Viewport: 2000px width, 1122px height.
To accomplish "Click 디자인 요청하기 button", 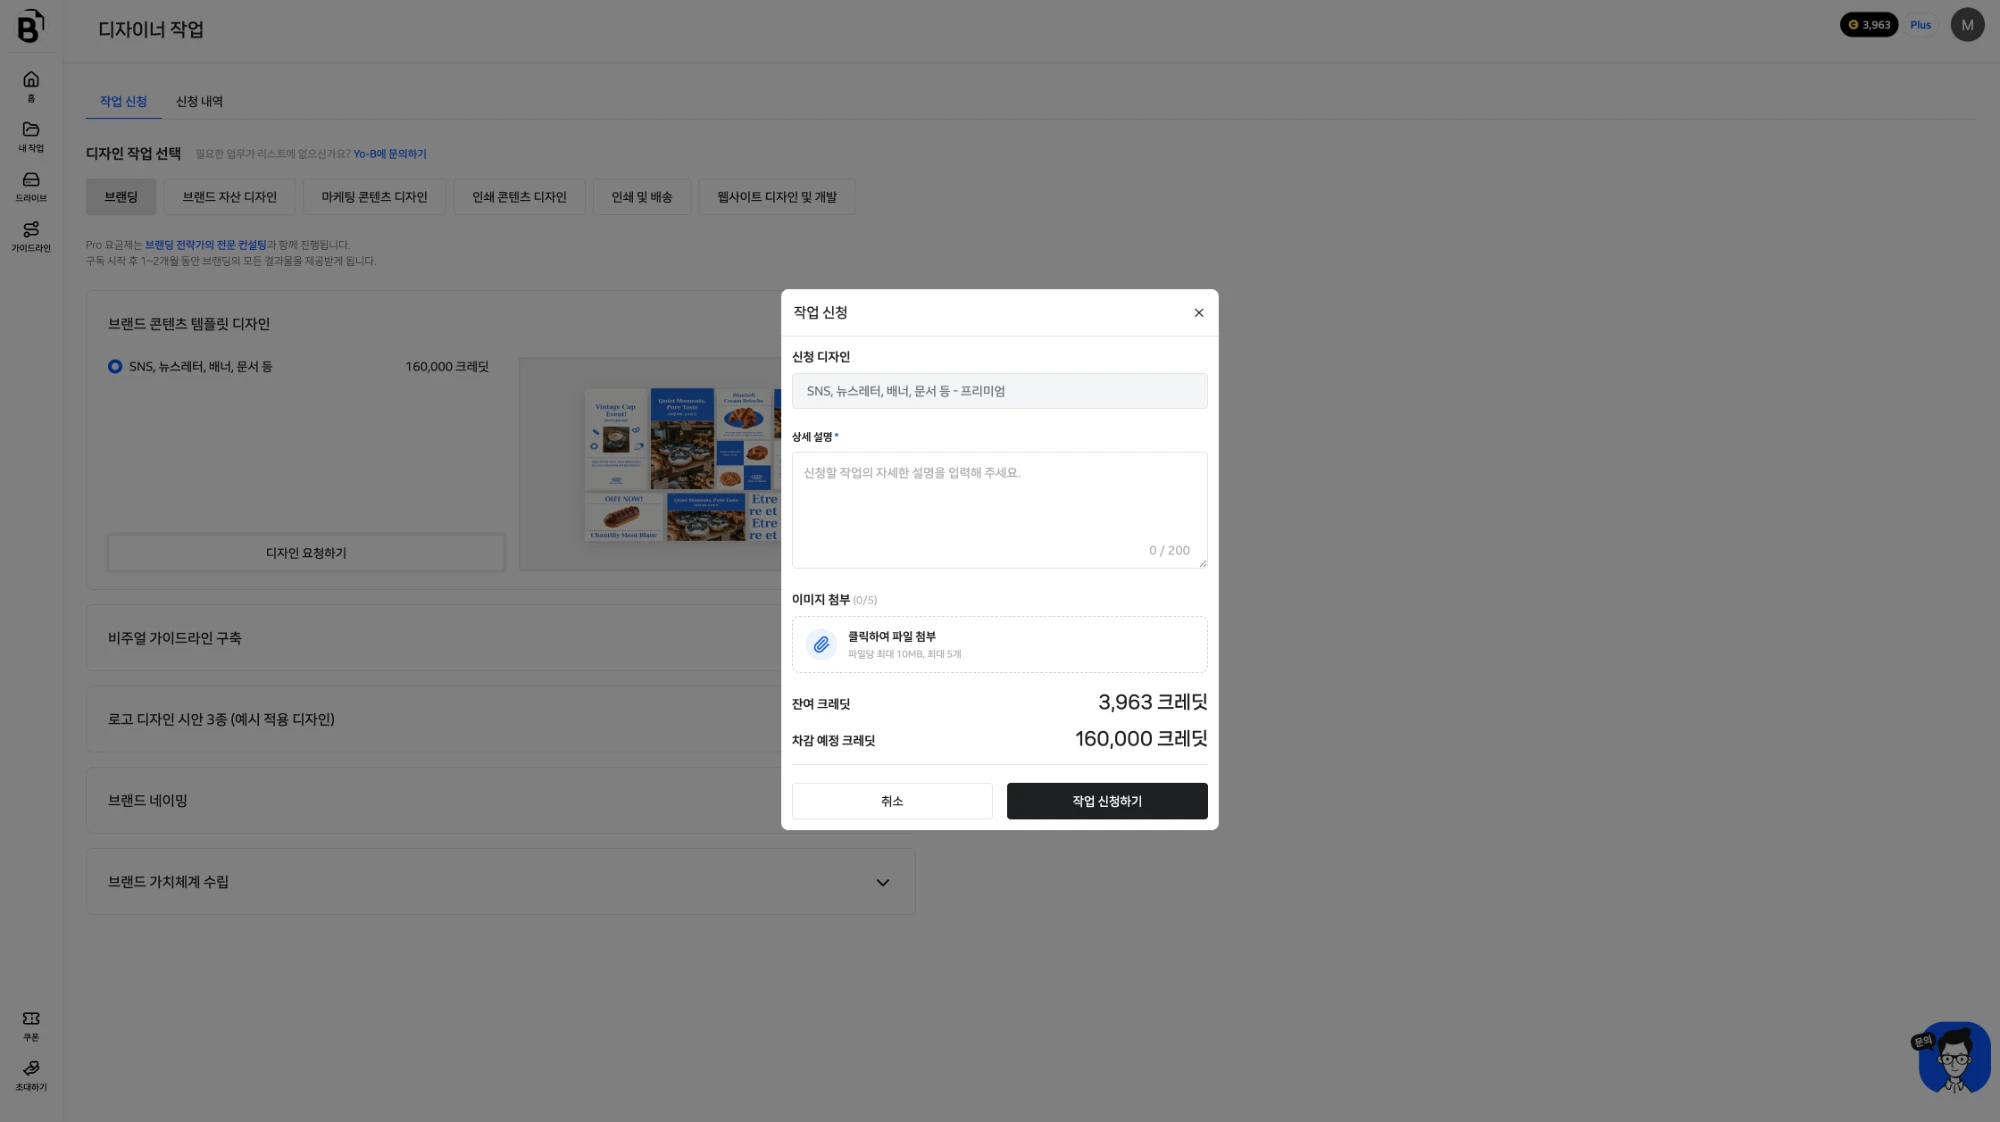I will pos(306,553).
